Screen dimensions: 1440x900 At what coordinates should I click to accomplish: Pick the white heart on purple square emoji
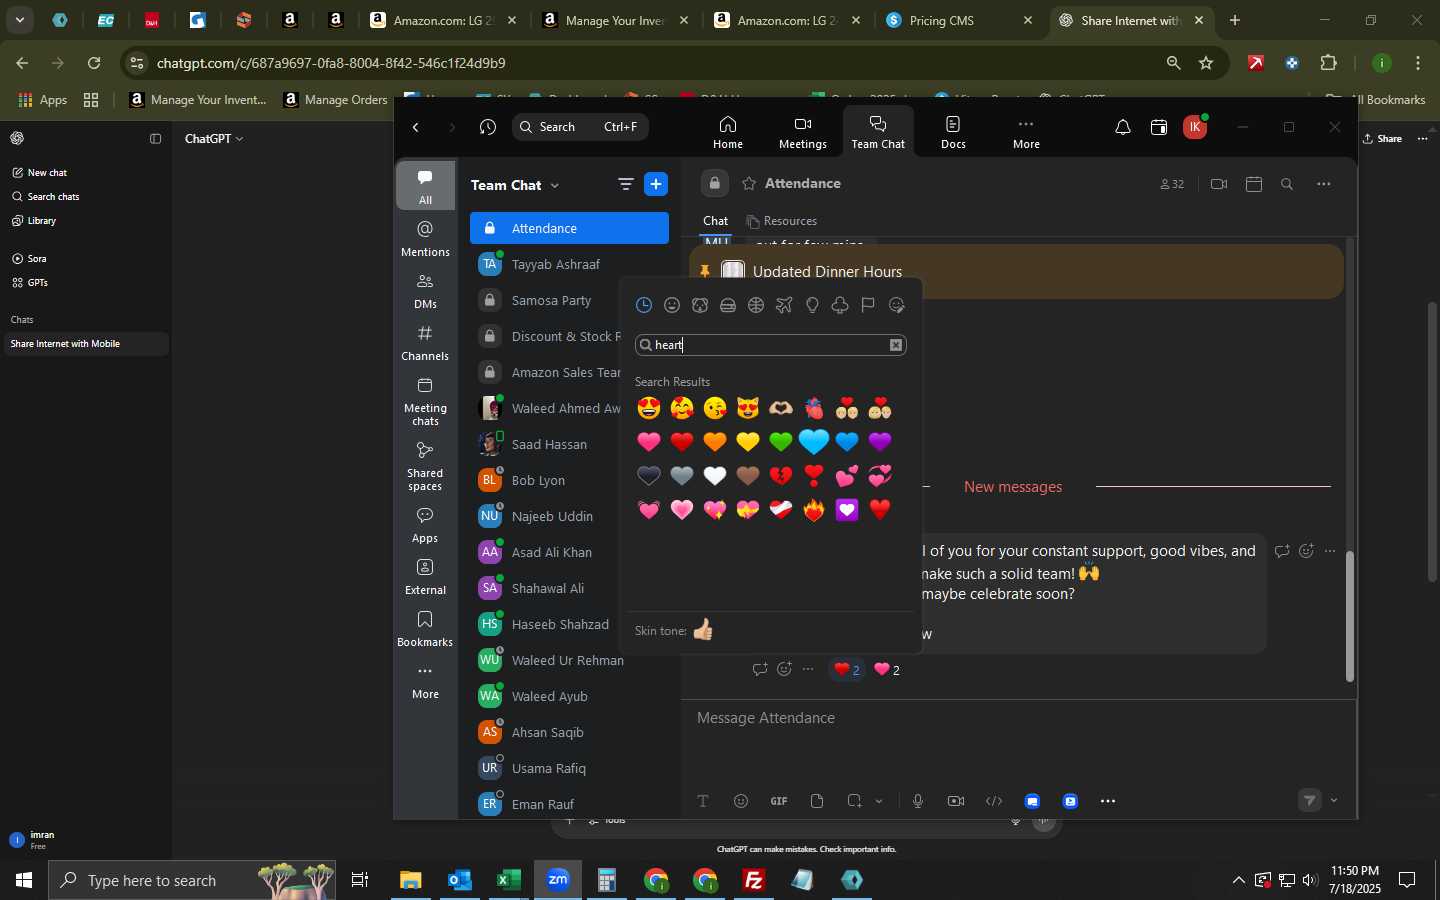847,510
